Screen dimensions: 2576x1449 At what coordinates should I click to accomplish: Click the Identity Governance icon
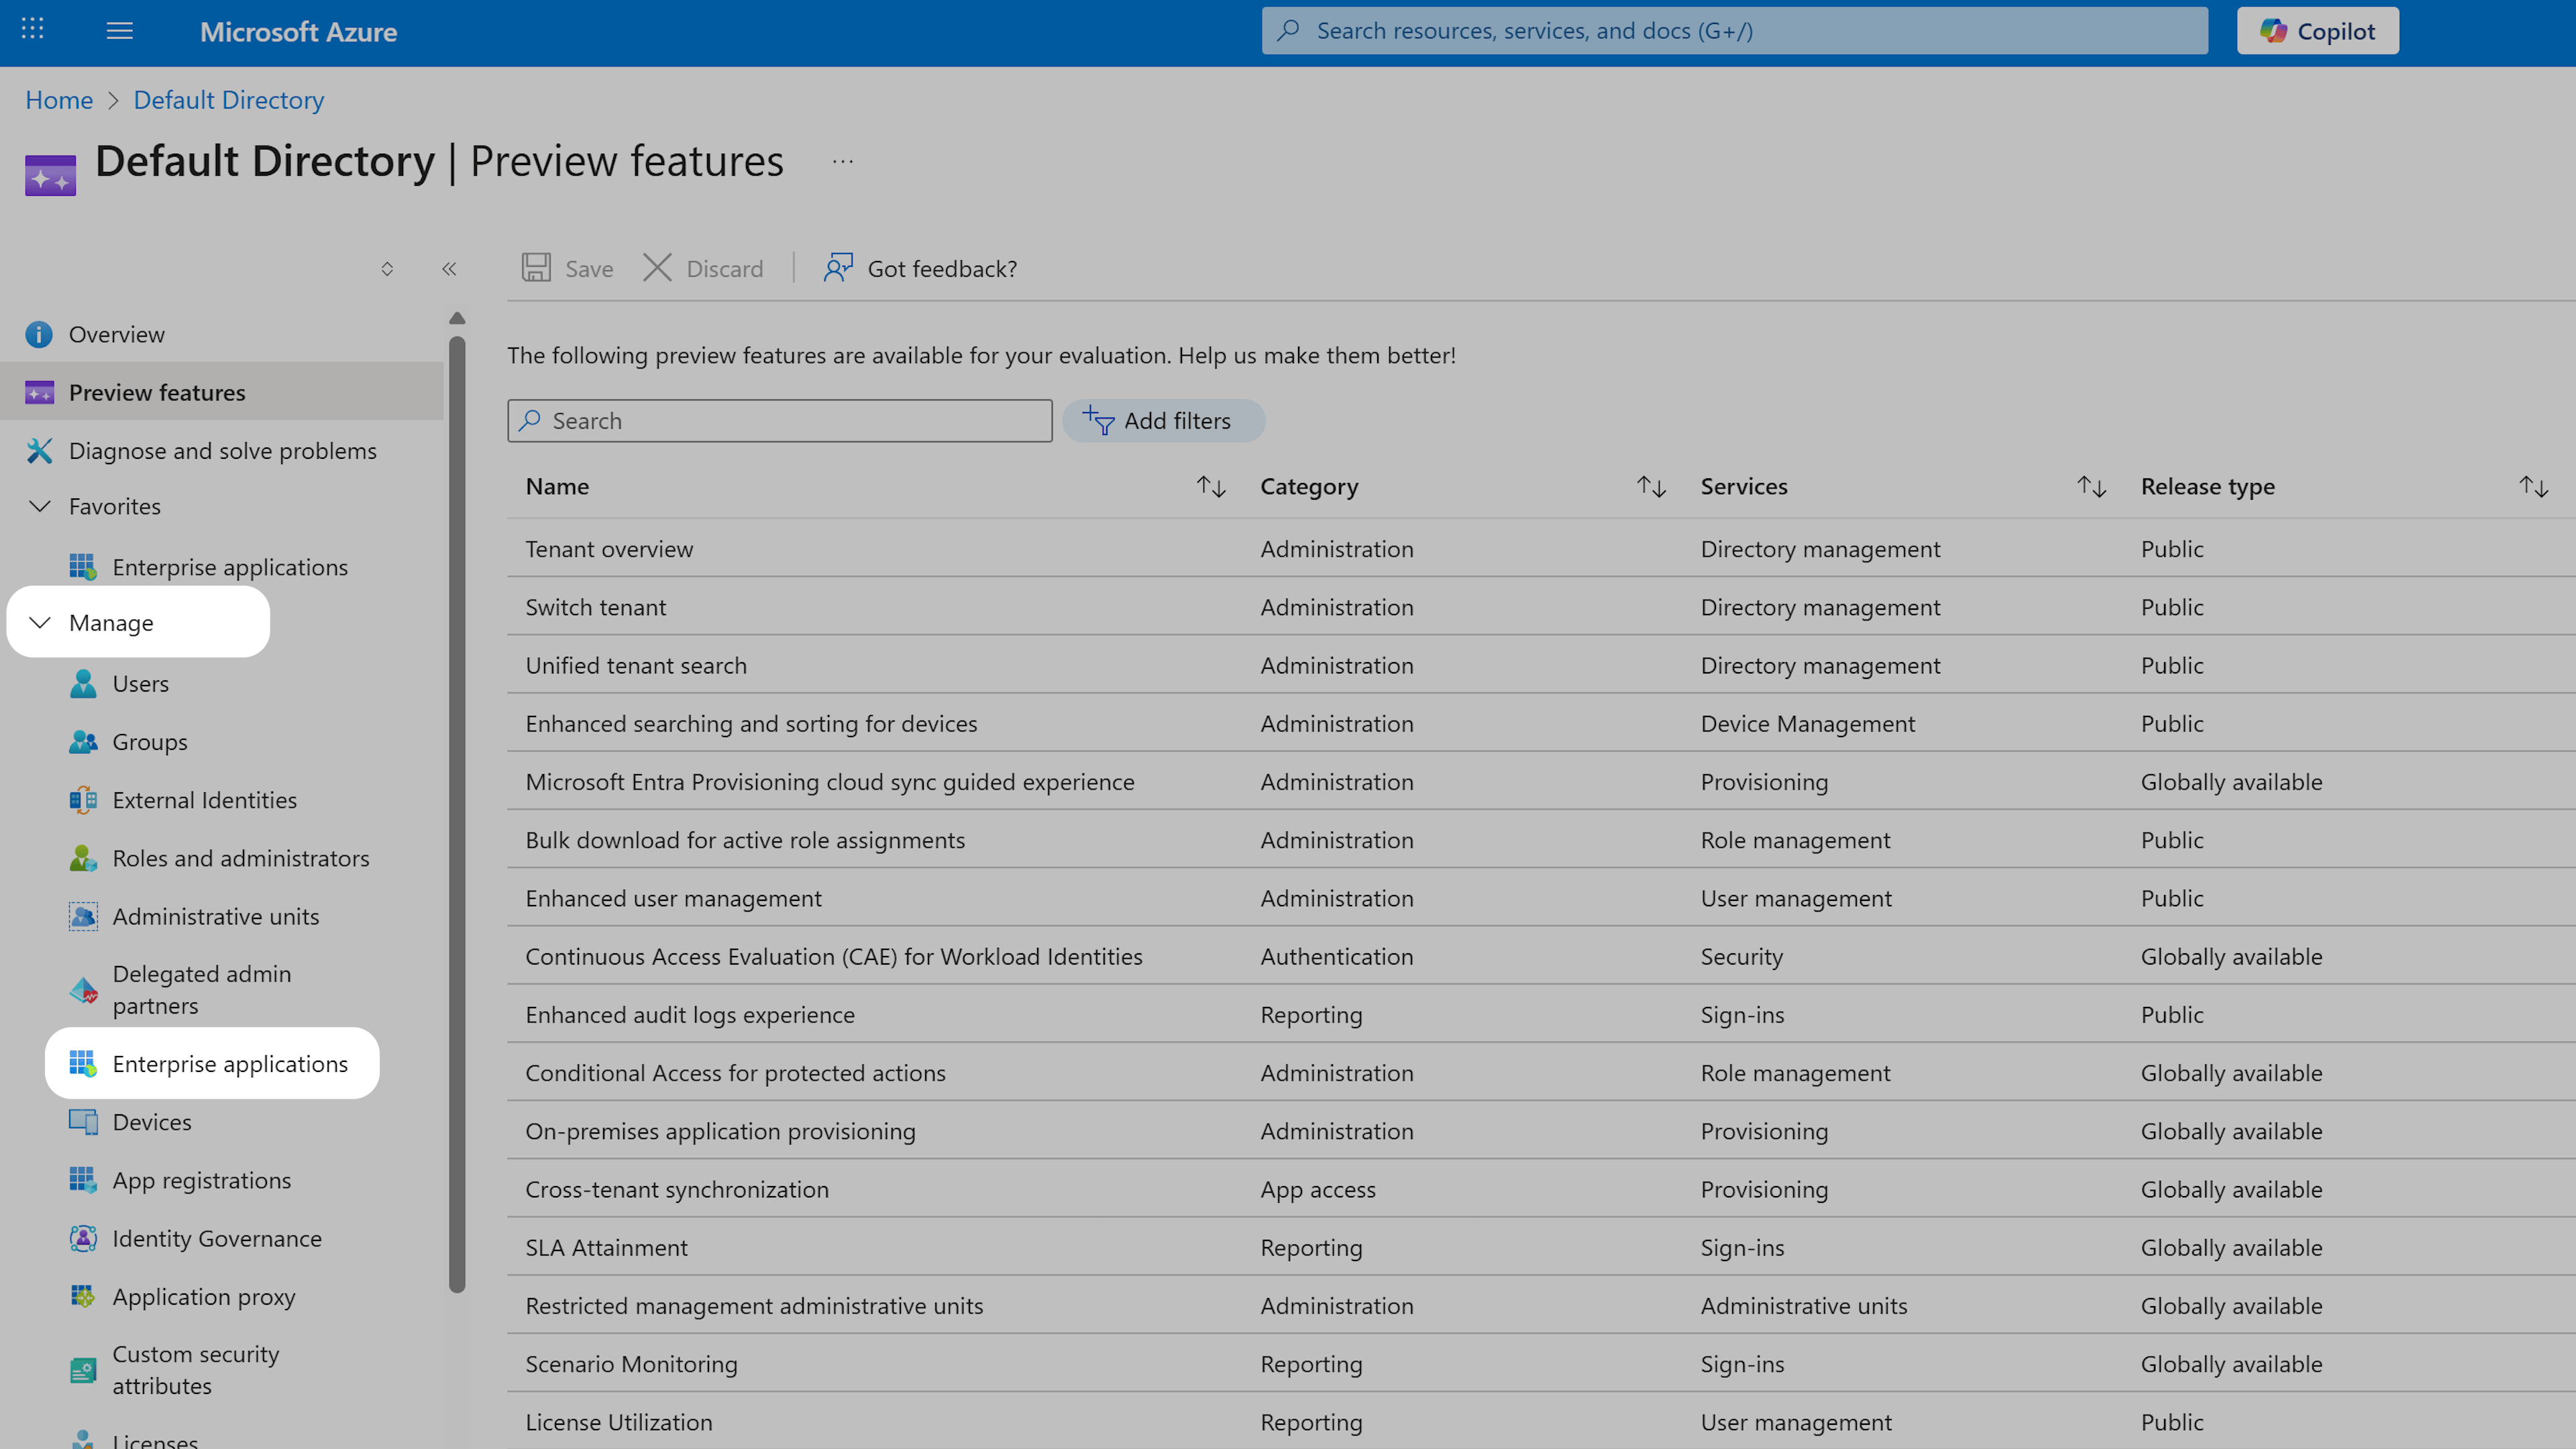83,1239
